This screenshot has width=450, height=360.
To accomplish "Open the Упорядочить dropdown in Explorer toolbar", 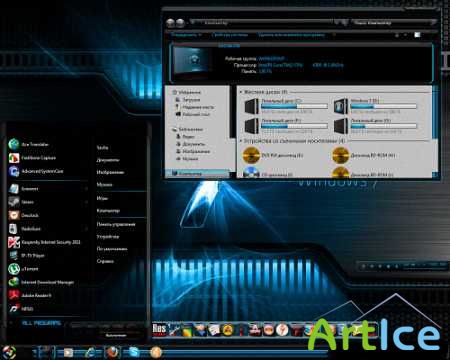I will 186,35.
